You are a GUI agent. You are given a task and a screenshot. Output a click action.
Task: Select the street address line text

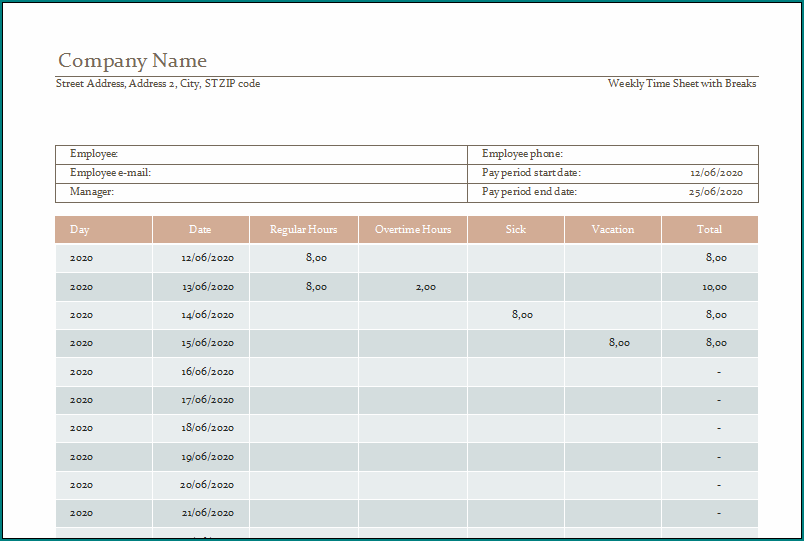pos(158,84)
